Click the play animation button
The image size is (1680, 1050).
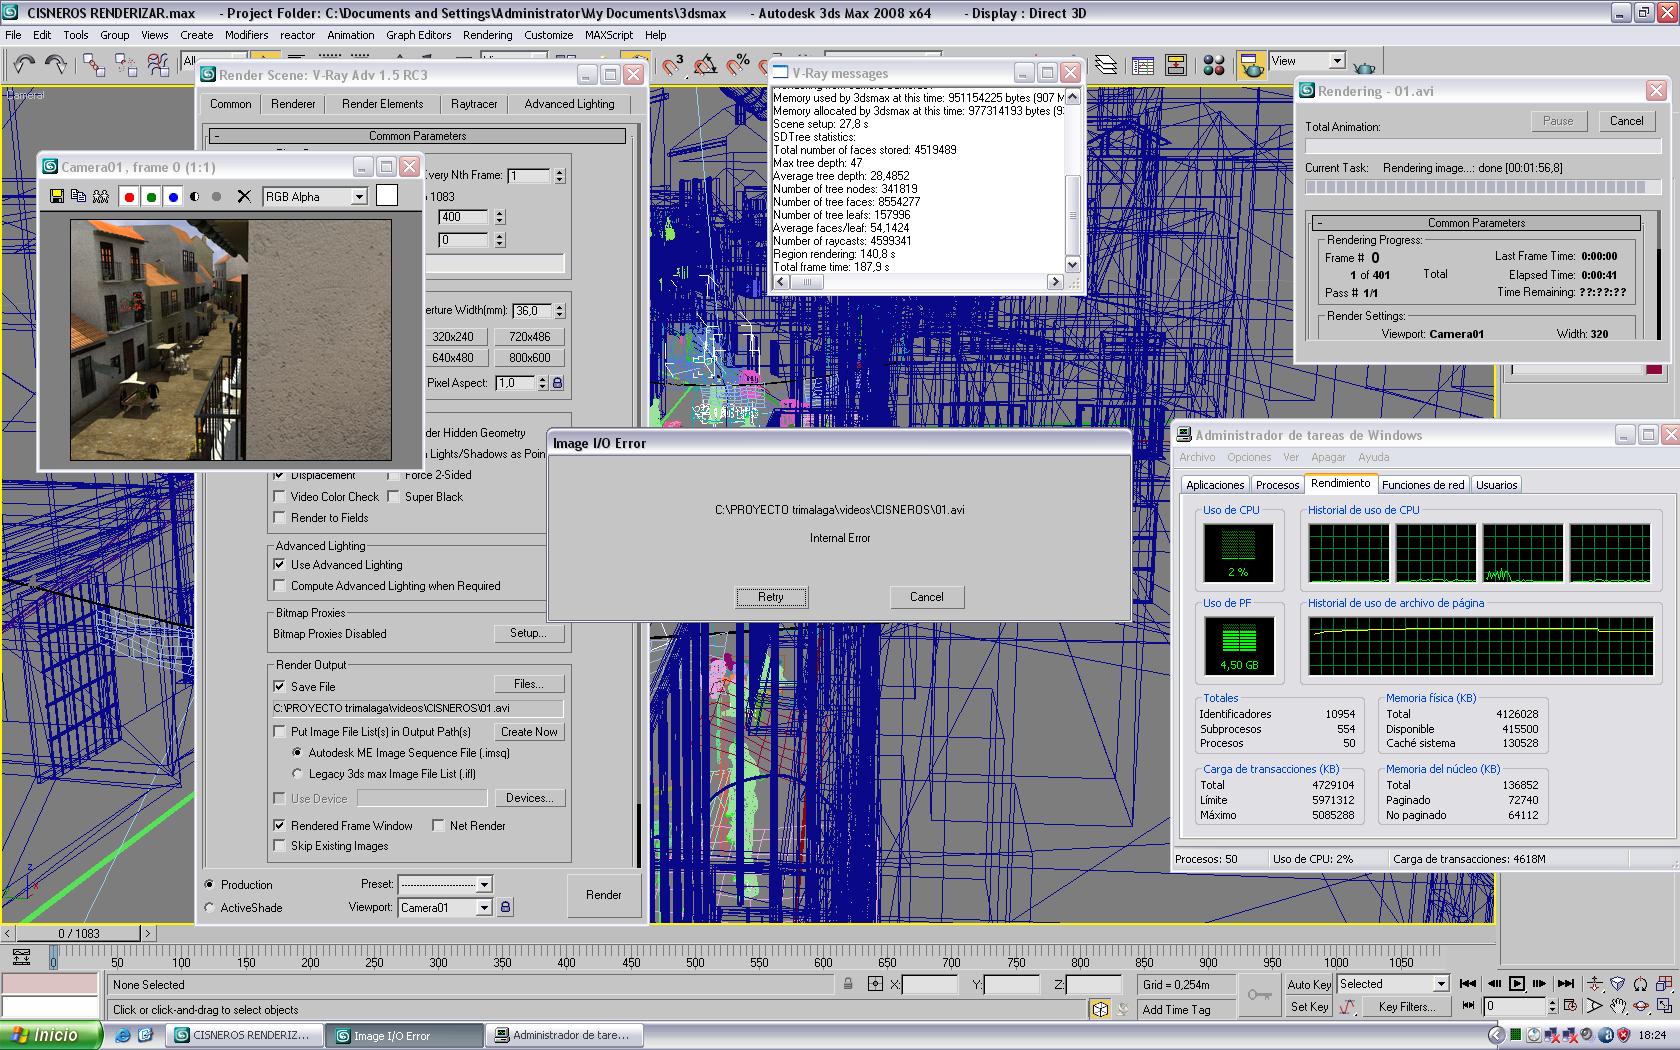pyautogui.click(x=1516, y=984)
